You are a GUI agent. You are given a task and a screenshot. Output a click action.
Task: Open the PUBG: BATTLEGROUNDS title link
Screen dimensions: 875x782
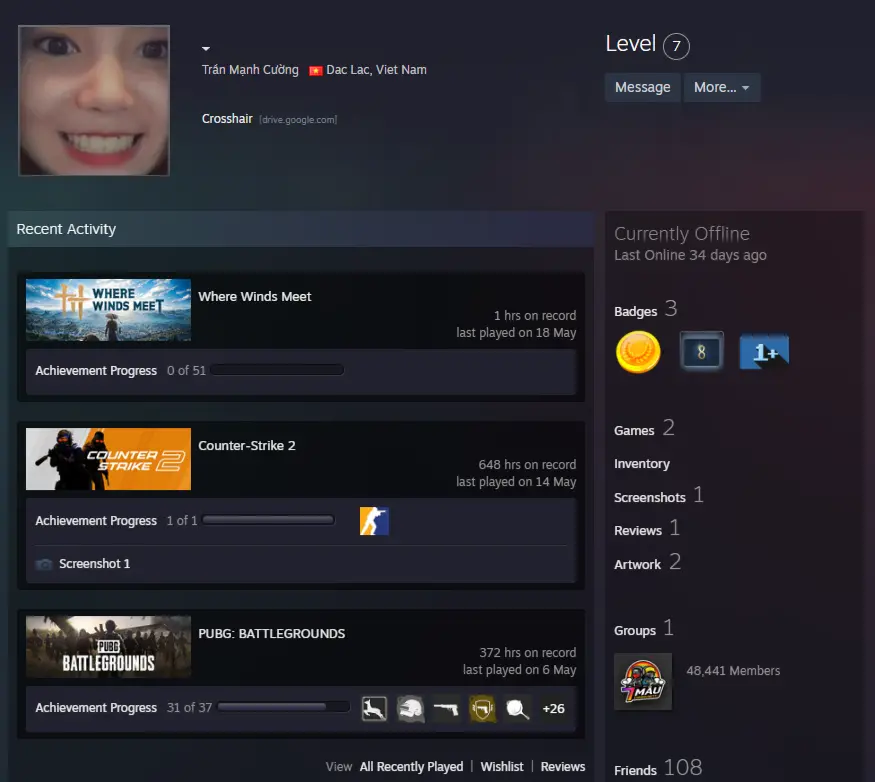[x=271, y=634]
